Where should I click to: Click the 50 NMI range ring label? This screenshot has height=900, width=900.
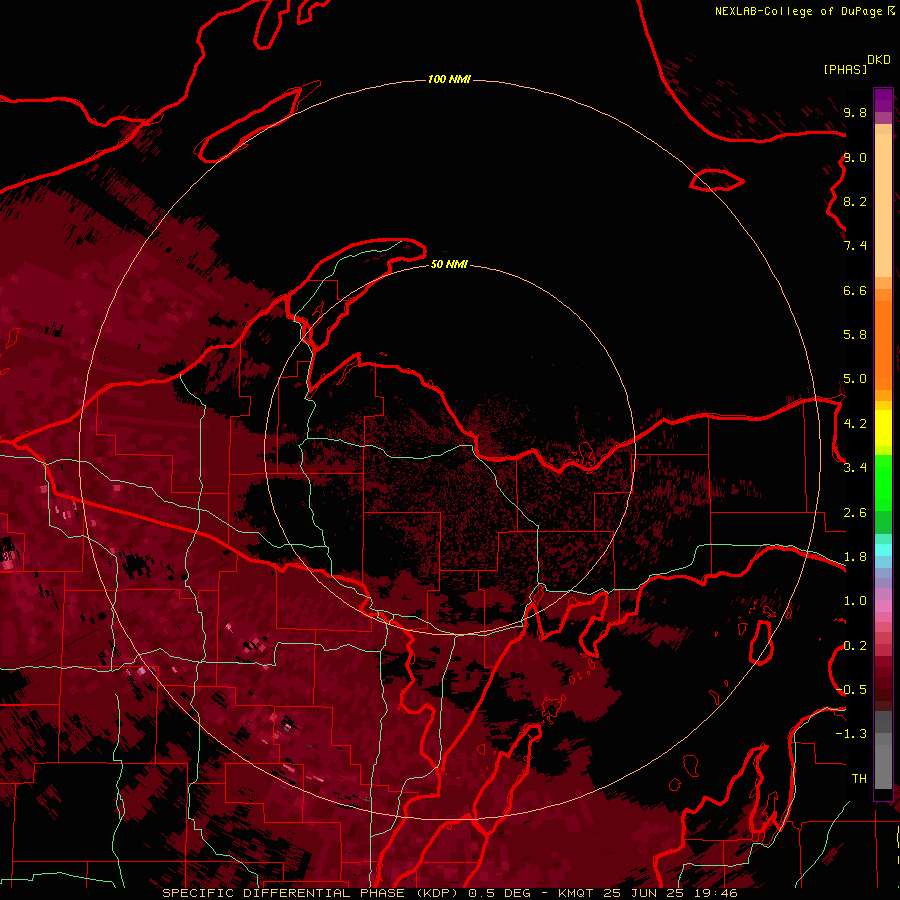(449, 264)
